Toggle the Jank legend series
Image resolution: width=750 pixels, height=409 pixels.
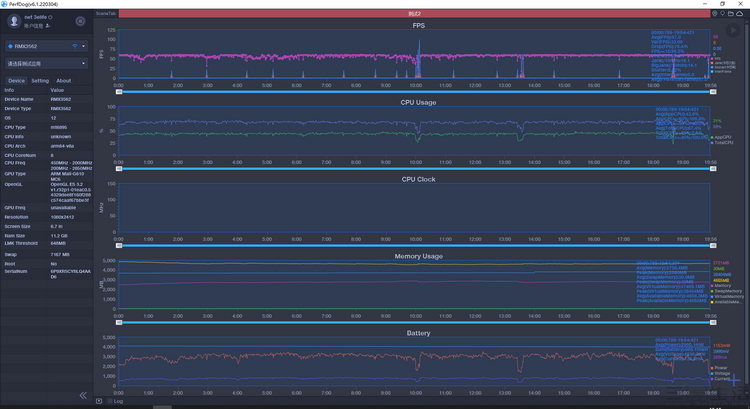click(x=723, y=63)
